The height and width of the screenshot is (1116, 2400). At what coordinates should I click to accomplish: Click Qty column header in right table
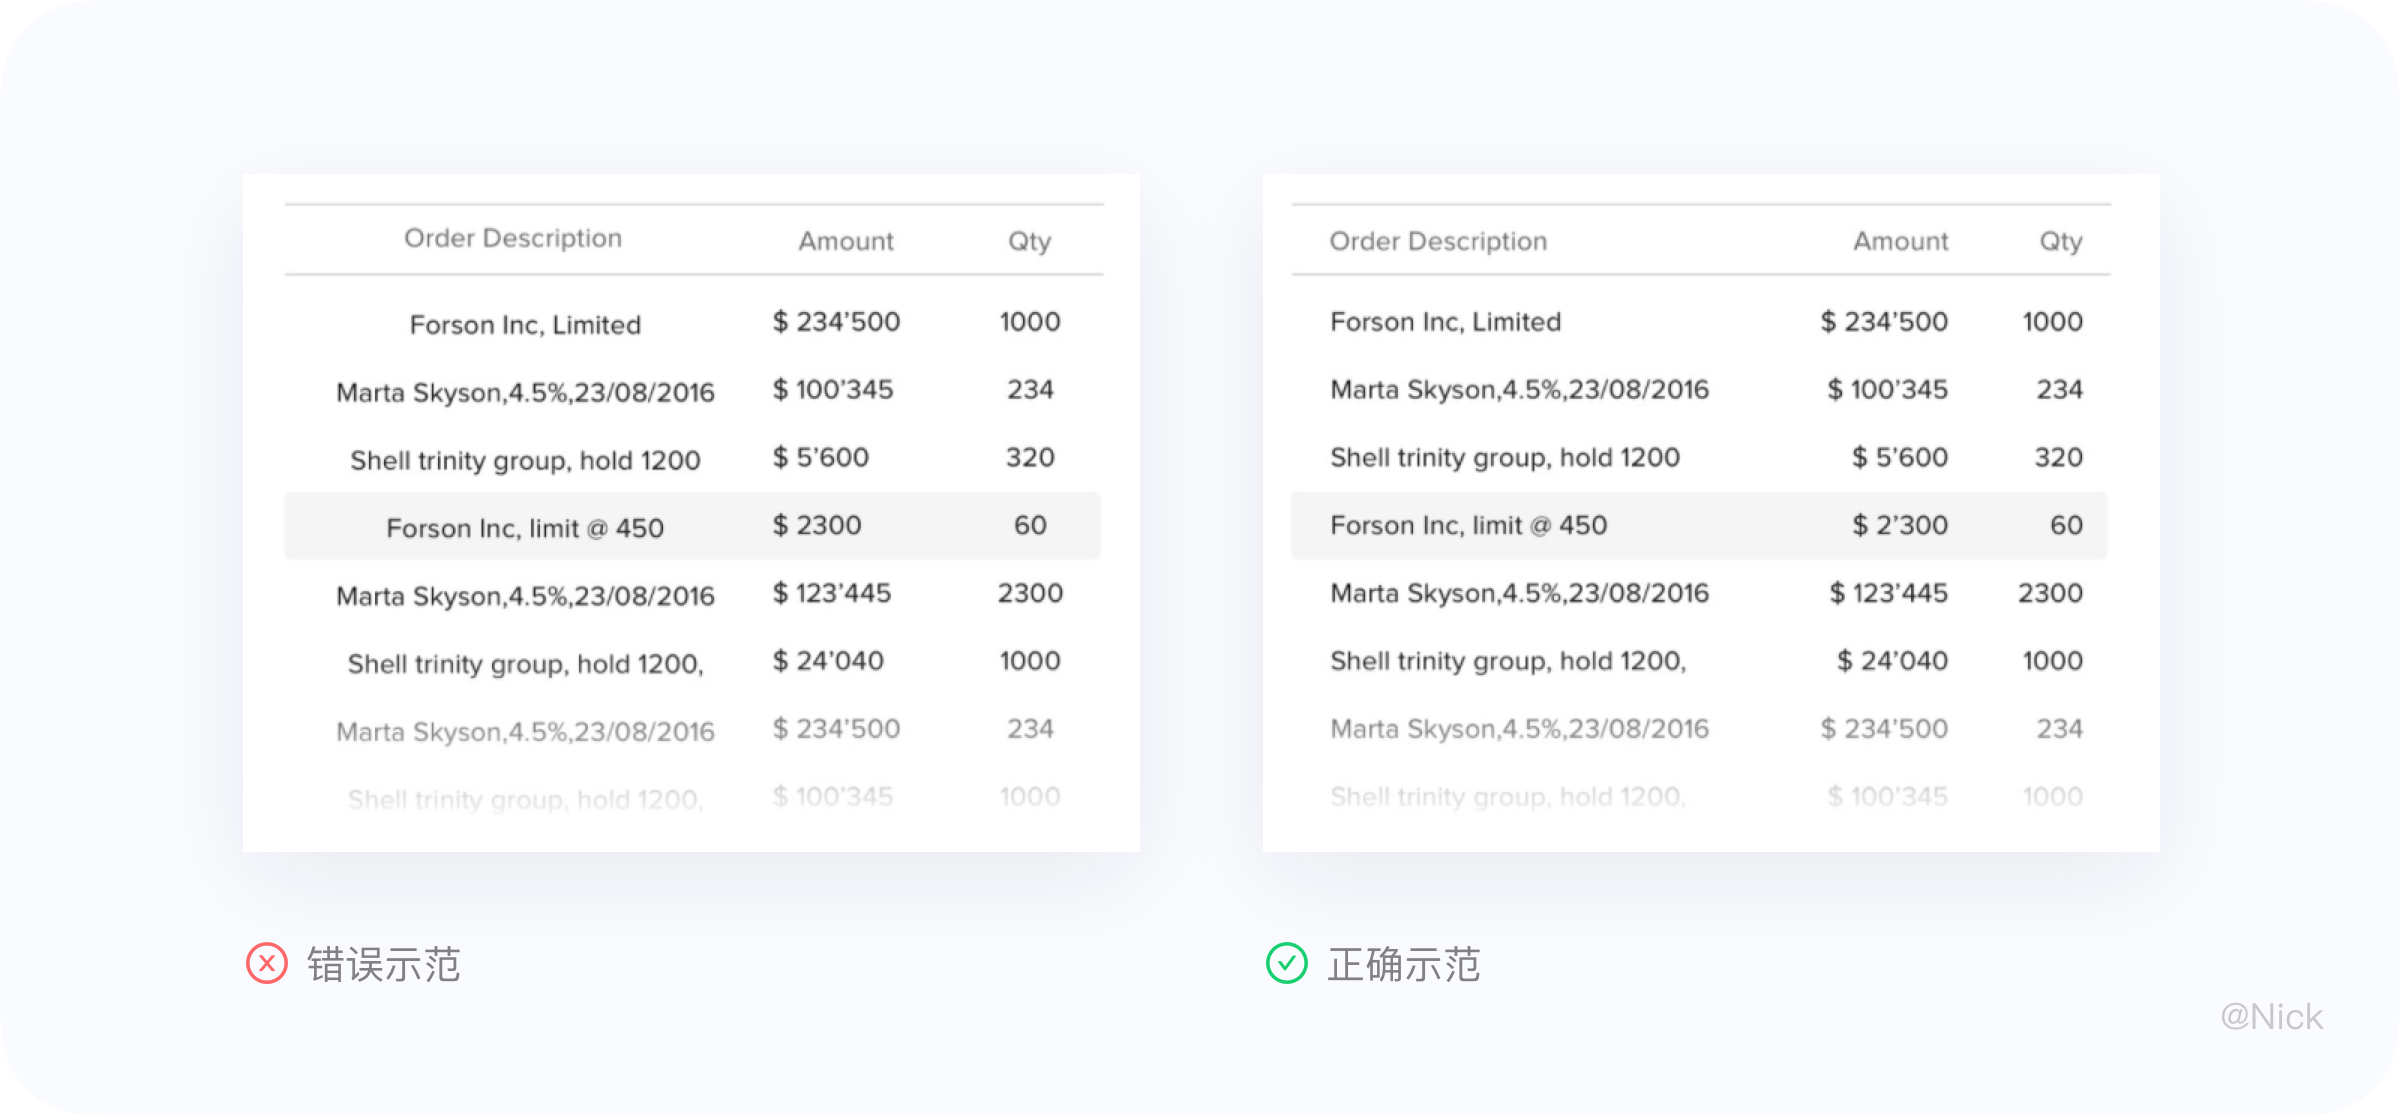coord(2061,241)
